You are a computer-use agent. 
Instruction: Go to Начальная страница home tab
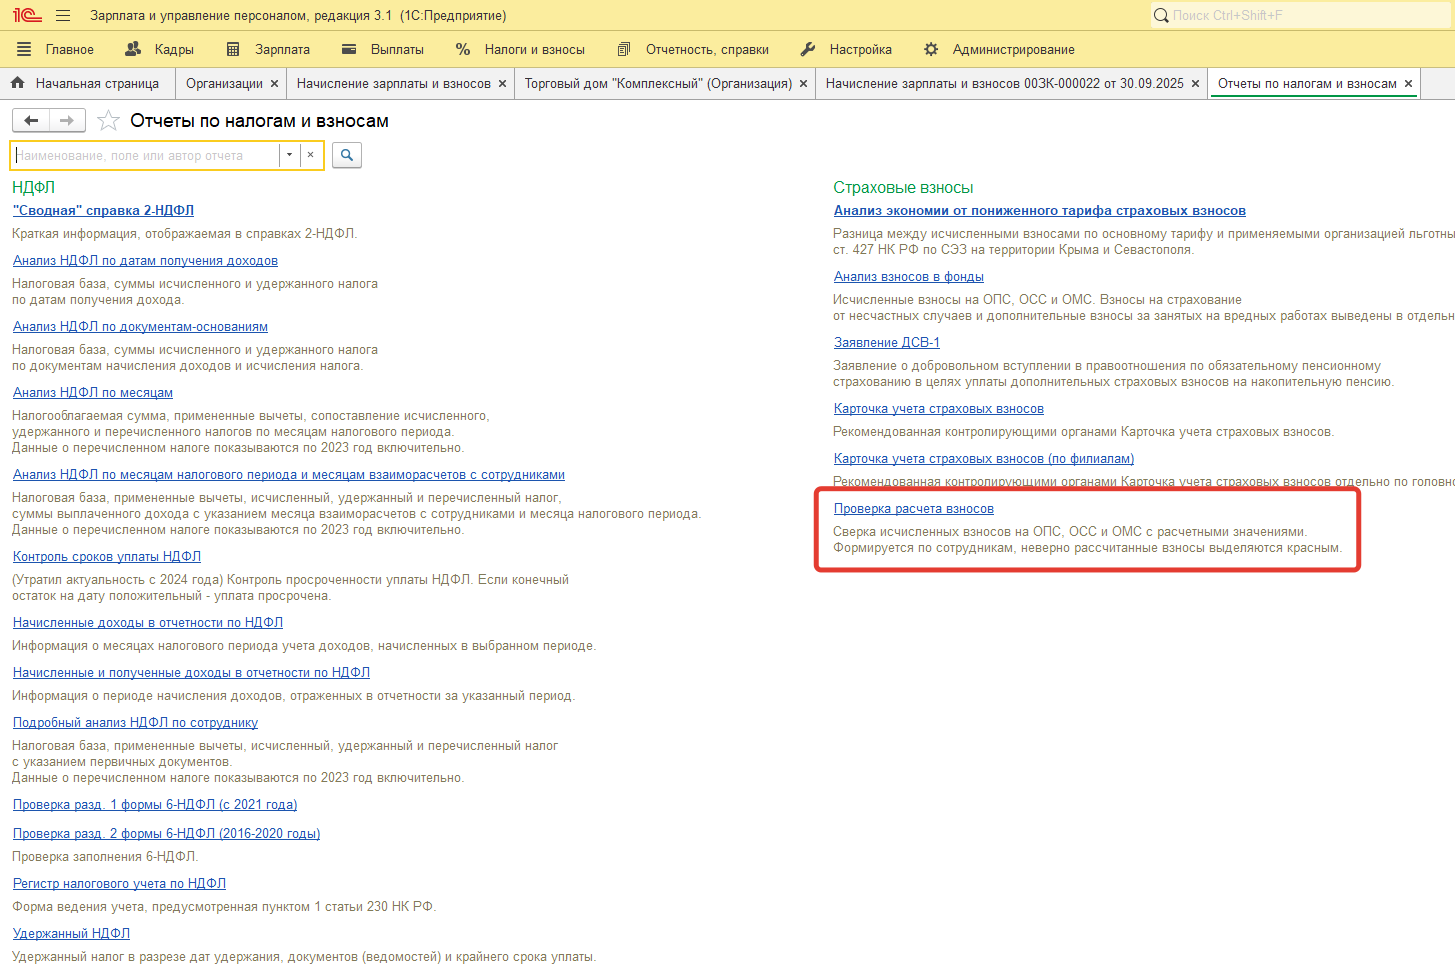tap(86, 84)
